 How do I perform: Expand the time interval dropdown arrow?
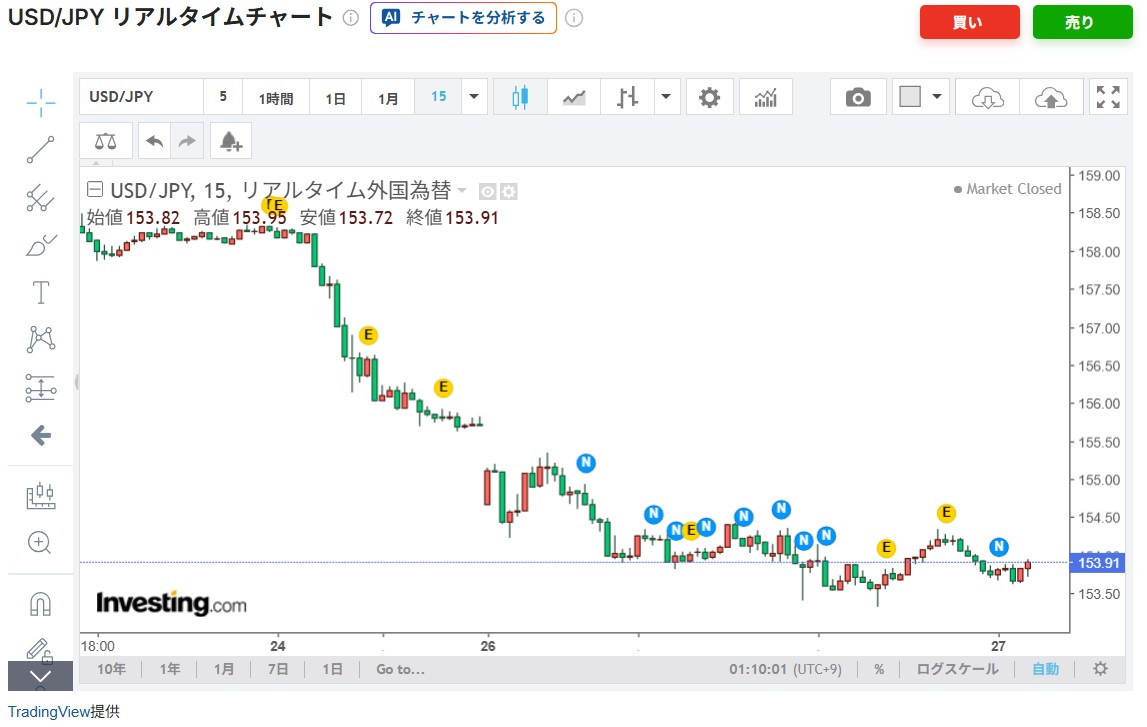474,97
